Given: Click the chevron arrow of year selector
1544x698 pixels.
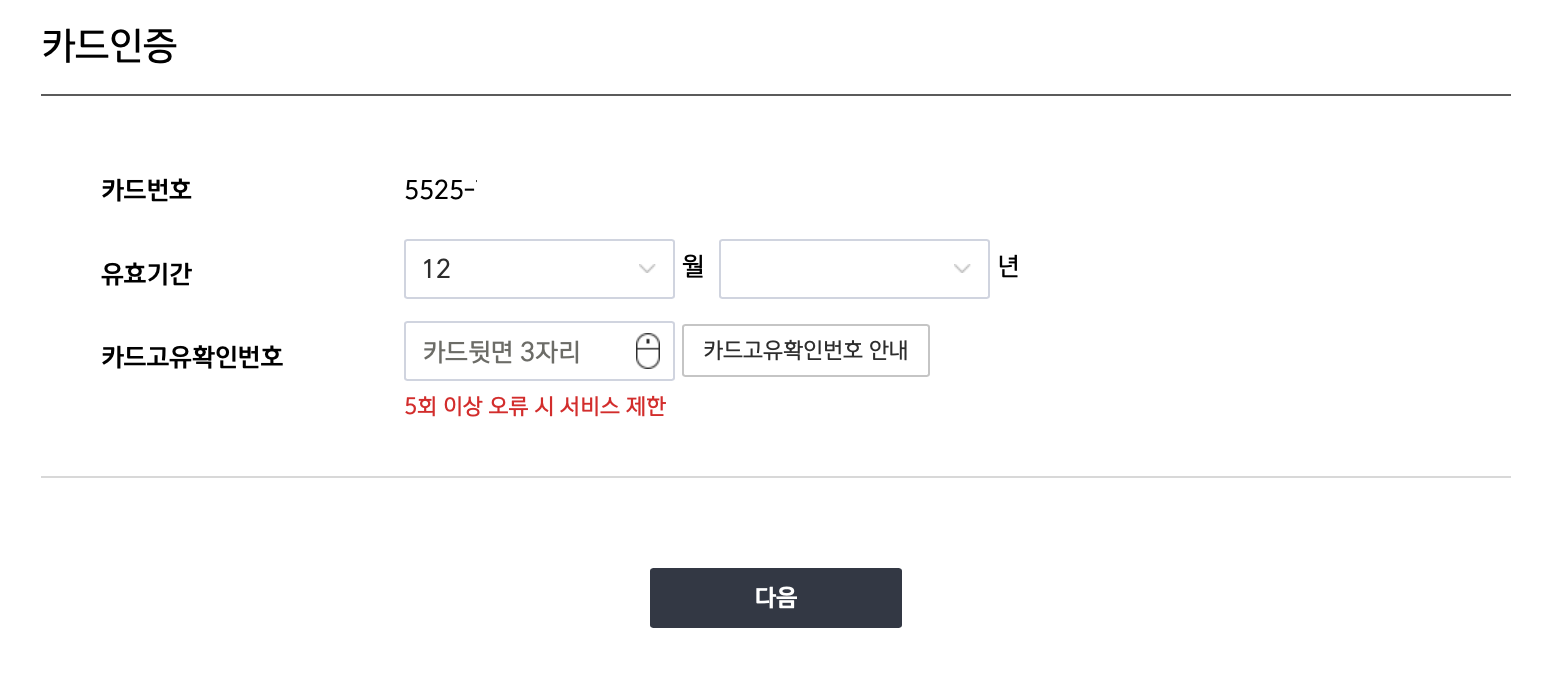Looking at the screenshot, I should pos(962,269).
